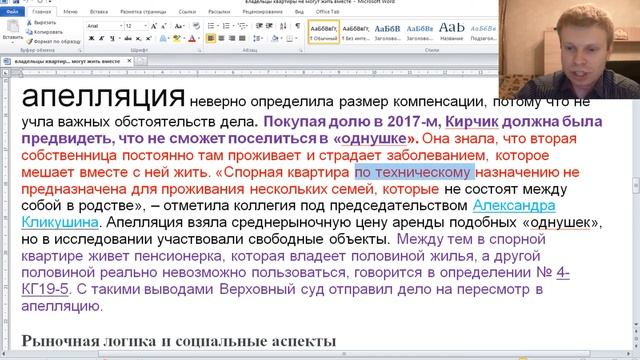The image size is (640, 360).
Task: Select the Обычный style
Action: point(324,31)
